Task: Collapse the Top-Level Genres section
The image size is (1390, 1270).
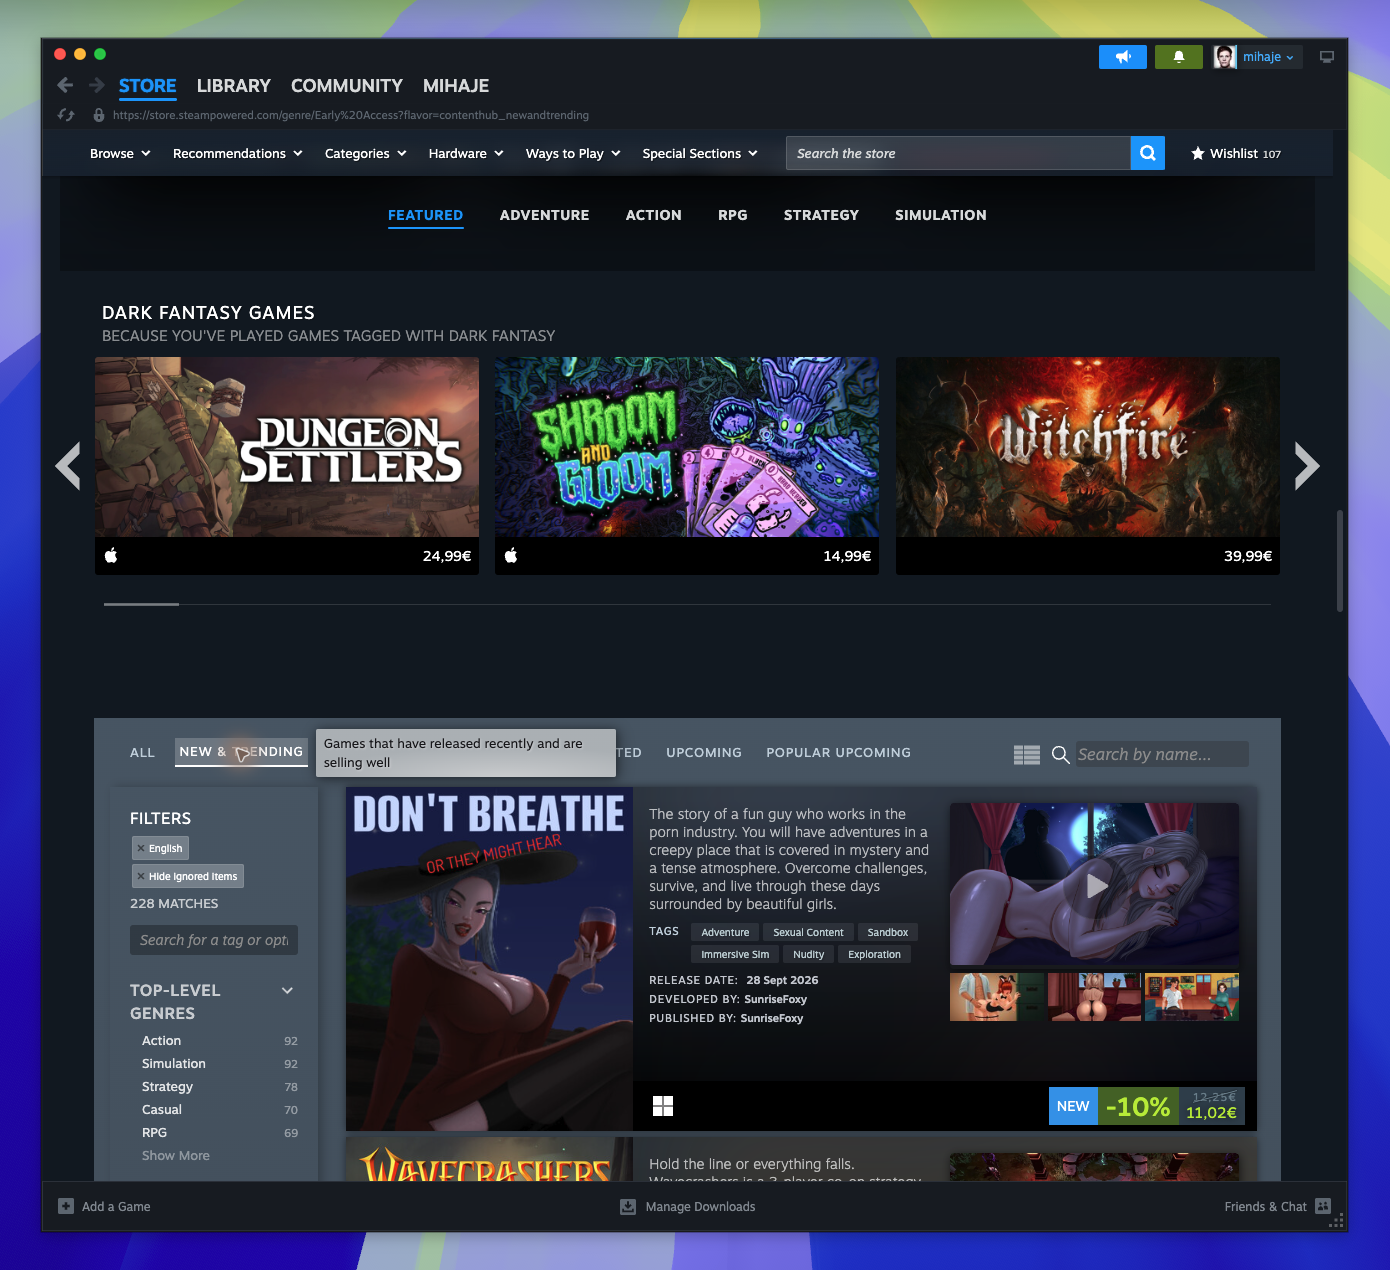Action: click(288, 990)
